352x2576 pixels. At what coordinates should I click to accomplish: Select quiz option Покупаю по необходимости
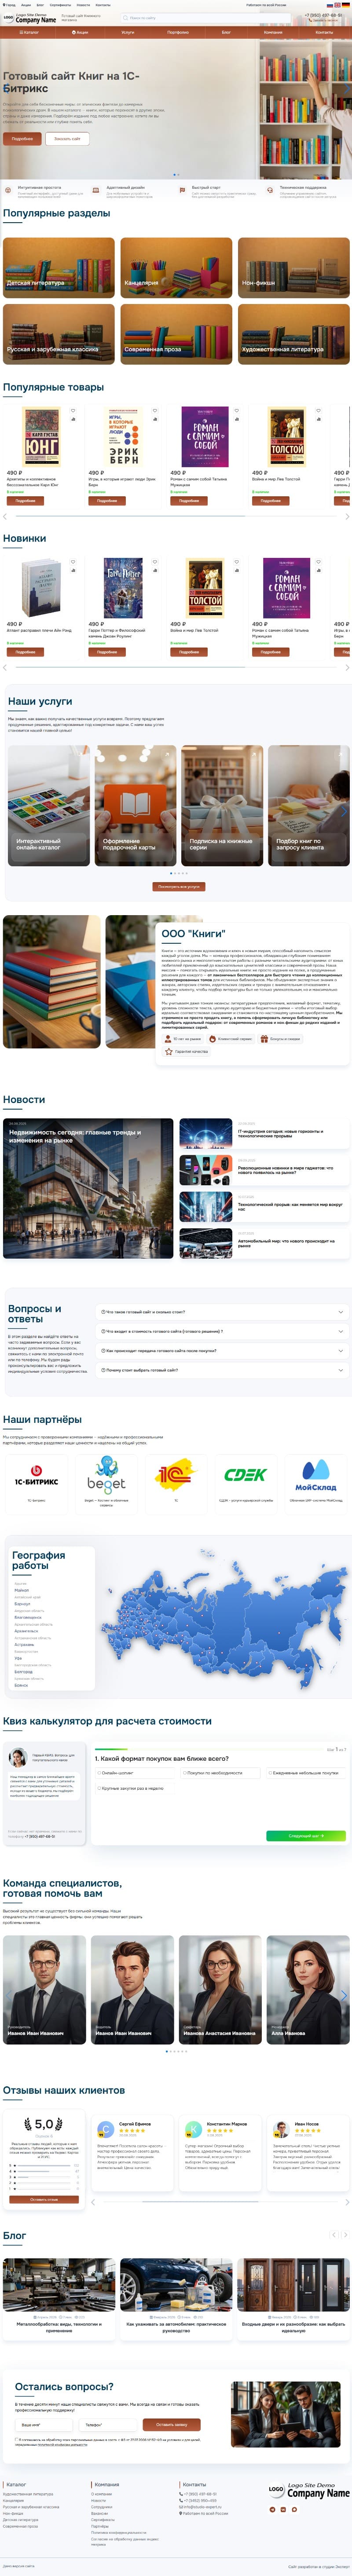pos(221,1773)
